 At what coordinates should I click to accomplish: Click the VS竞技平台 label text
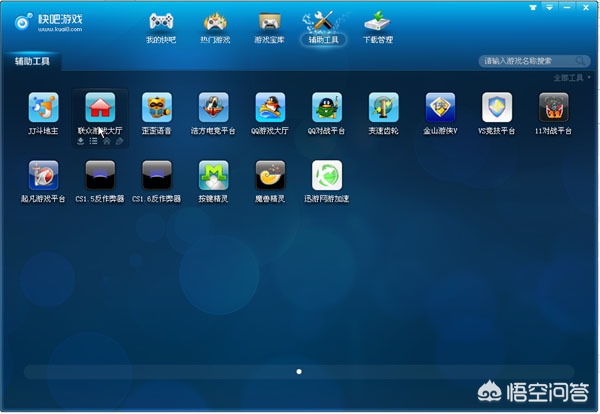coord(497,131)
